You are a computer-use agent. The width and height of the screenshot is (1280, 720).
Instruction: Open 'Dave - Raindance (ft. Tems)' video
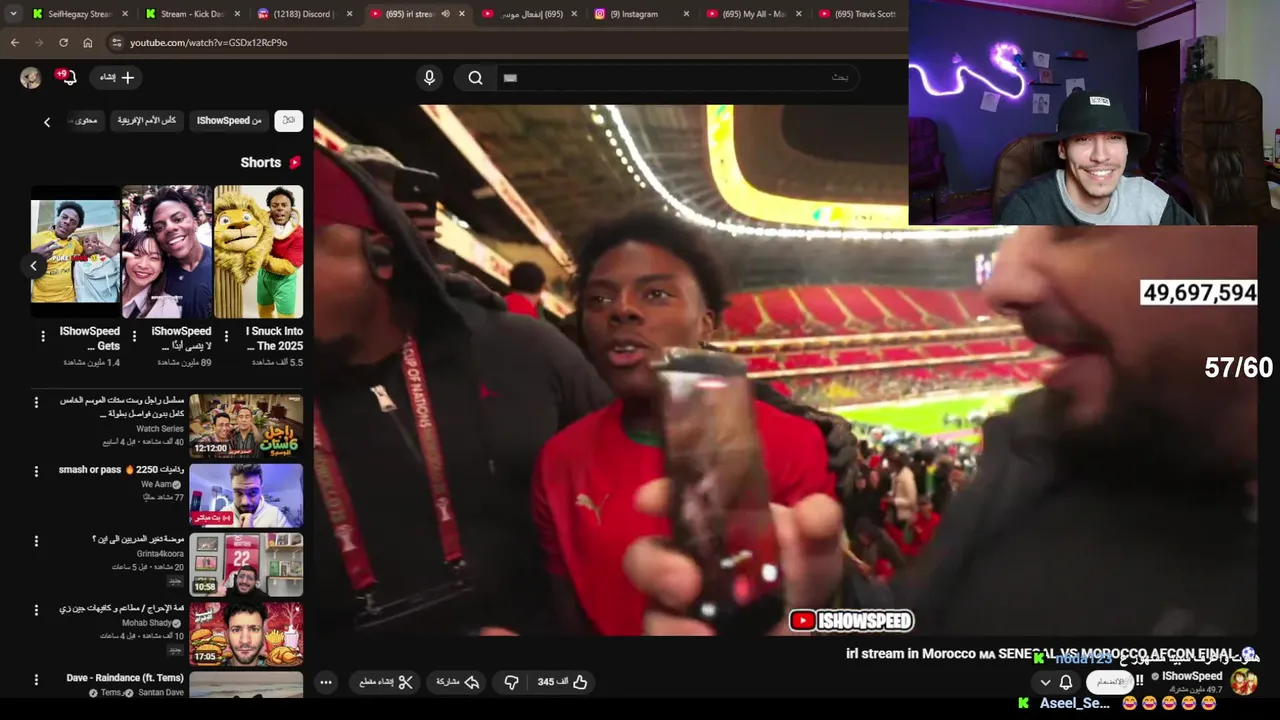coord(246,684)
